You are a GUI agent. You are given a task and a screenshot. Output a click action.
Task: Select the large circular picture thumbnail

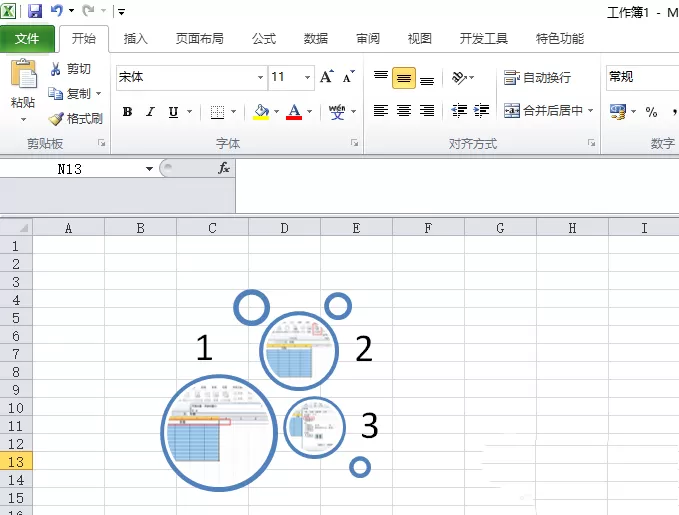click(x=219, y=433)
